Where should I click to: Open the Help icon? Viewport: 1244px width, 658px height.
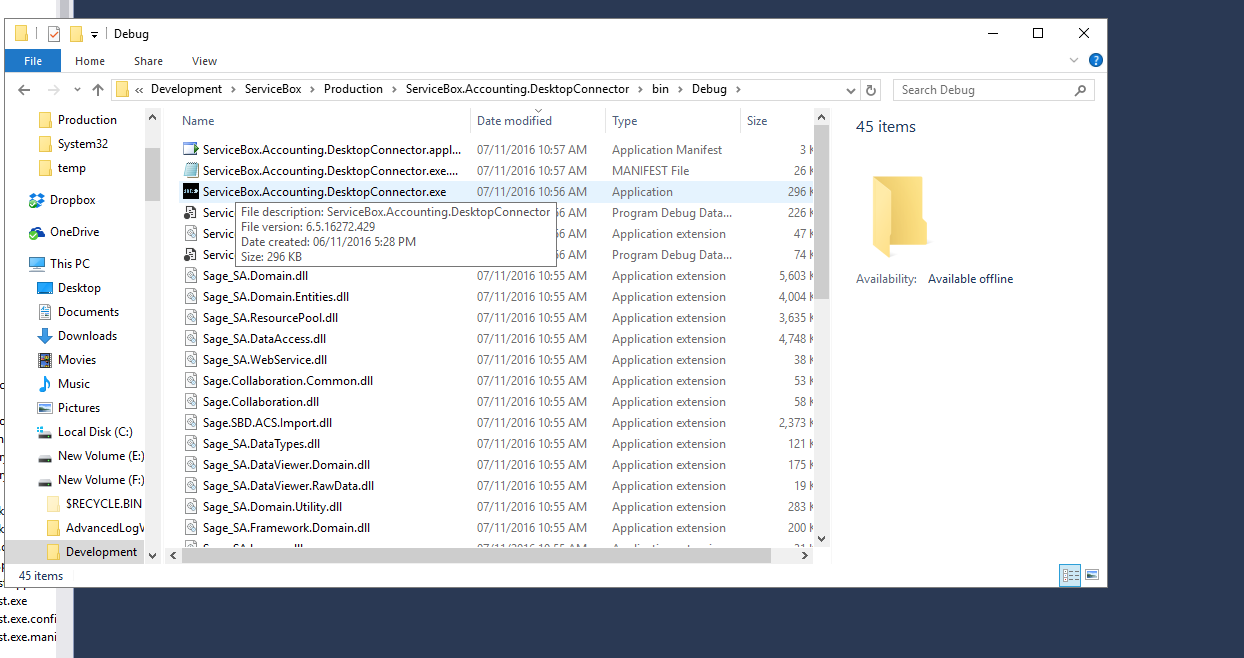click(x=1095, y=61)
